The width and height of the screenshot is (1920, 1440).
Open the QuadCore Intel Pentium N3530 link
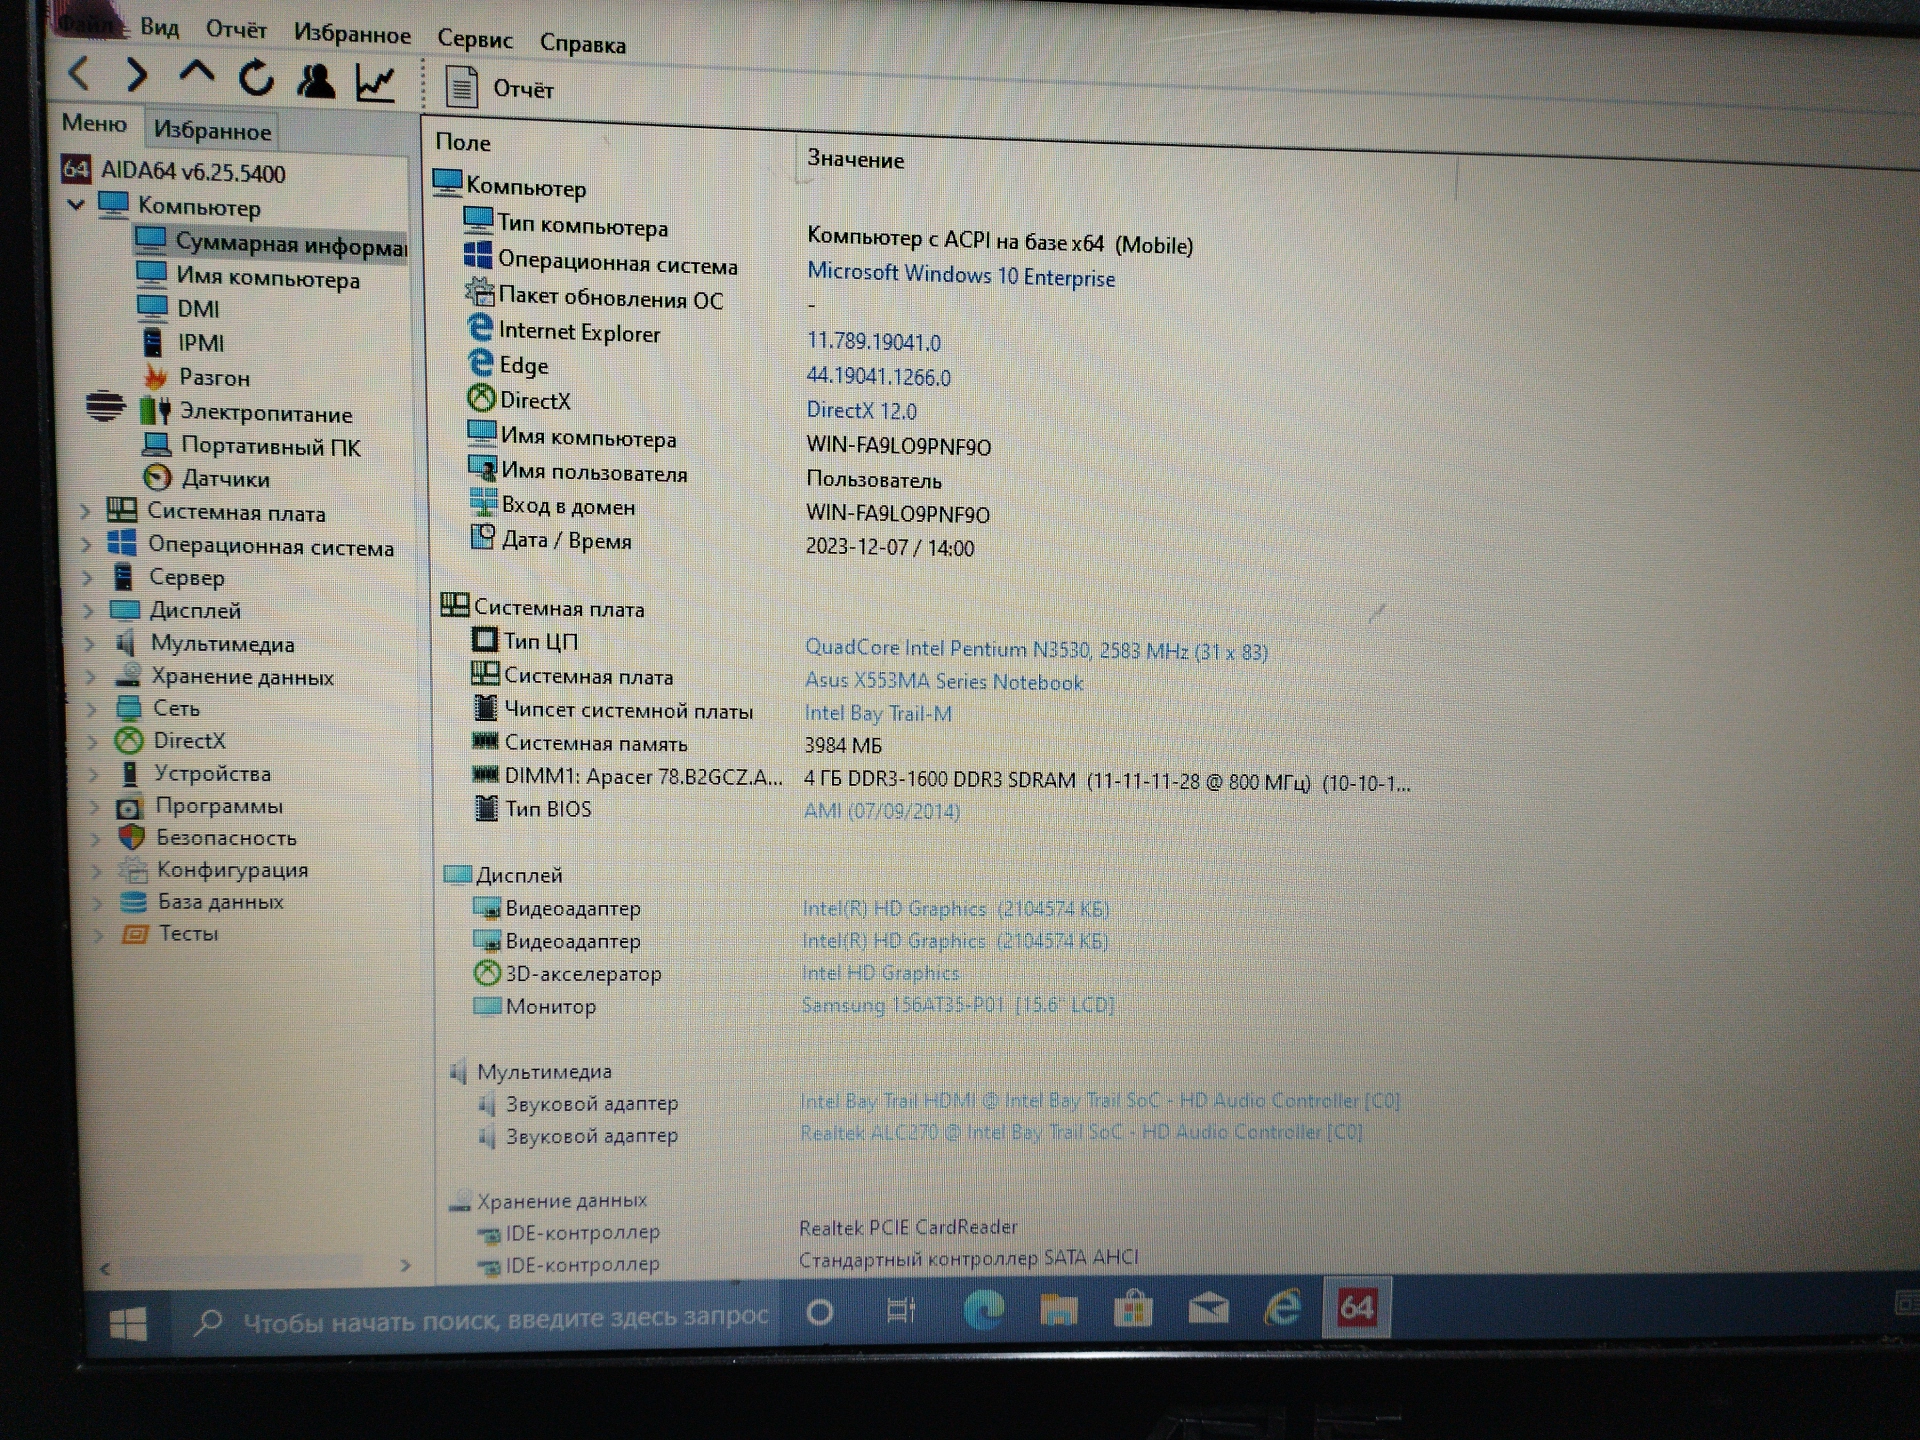coord(1037,650)
